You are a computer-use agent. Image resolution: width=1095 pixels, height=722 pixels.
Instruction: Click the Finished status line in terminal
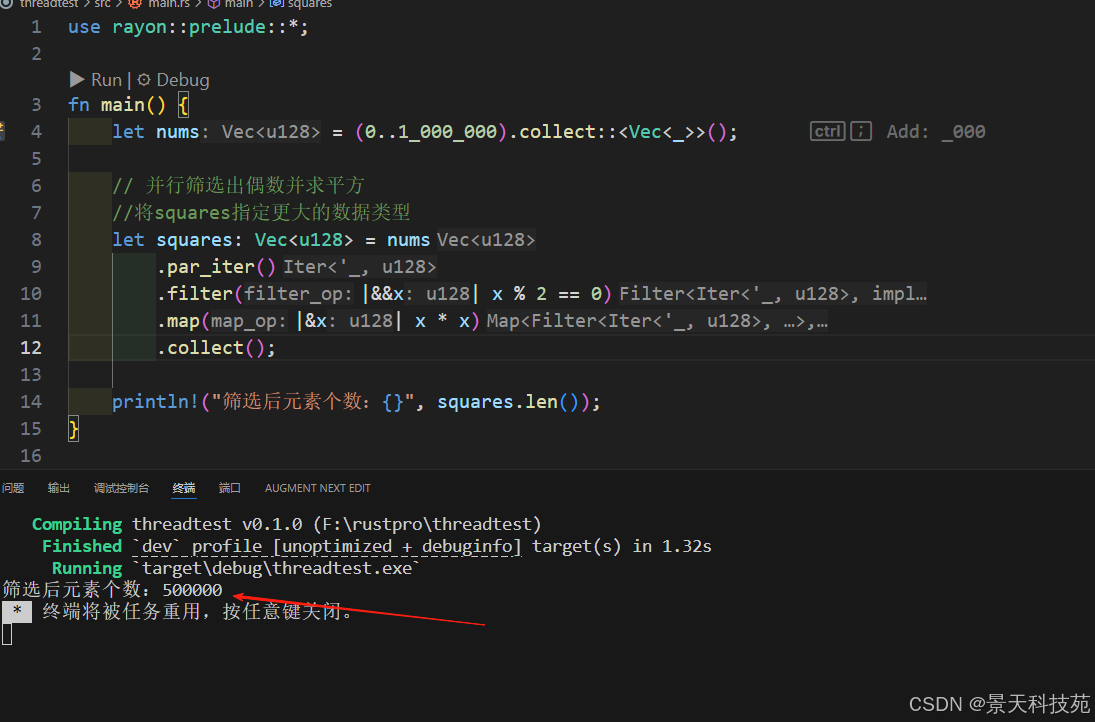pos(376,546)
